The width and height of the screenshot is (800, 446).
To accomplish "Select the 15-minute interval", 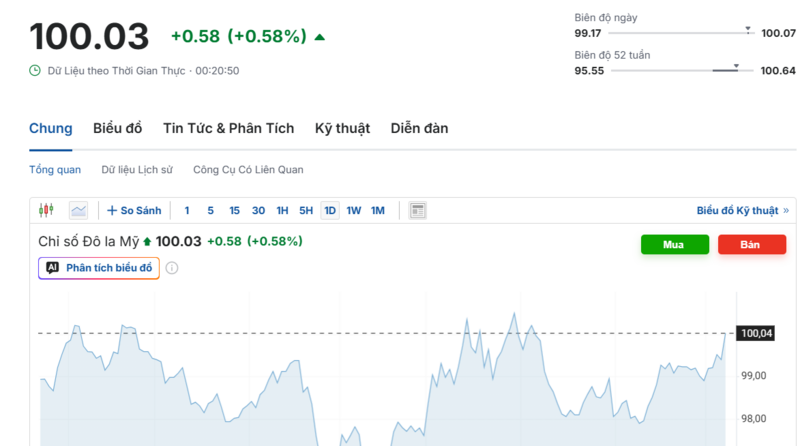I will (234, 210).
